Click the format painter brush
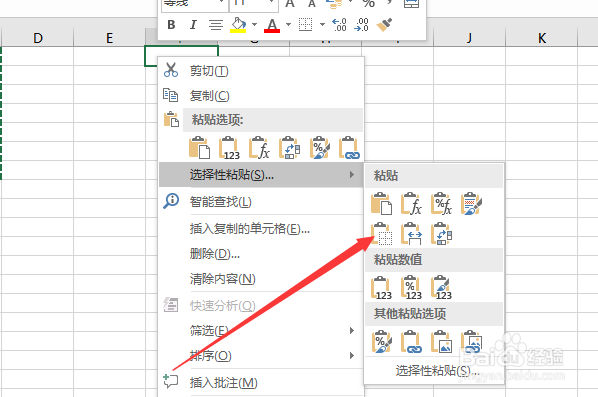Viewport: 598px width, 397px height. coord(384,25)
